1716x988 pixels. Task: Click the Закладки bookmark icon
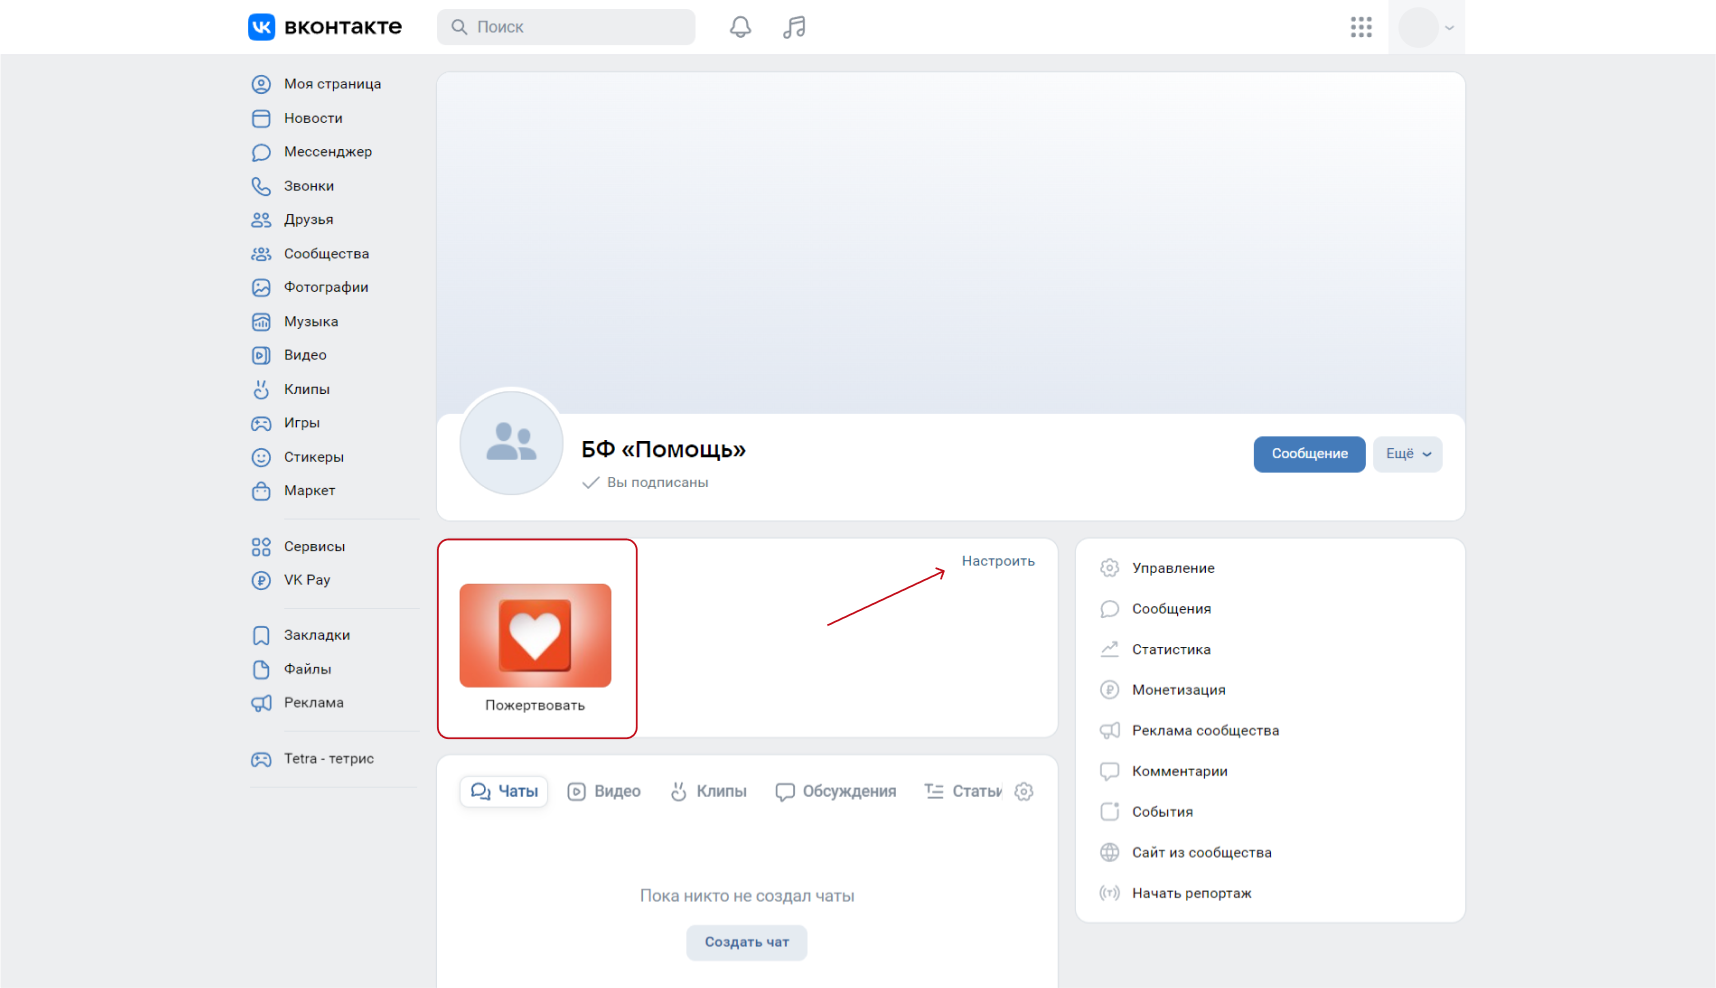tap(261, 635)
